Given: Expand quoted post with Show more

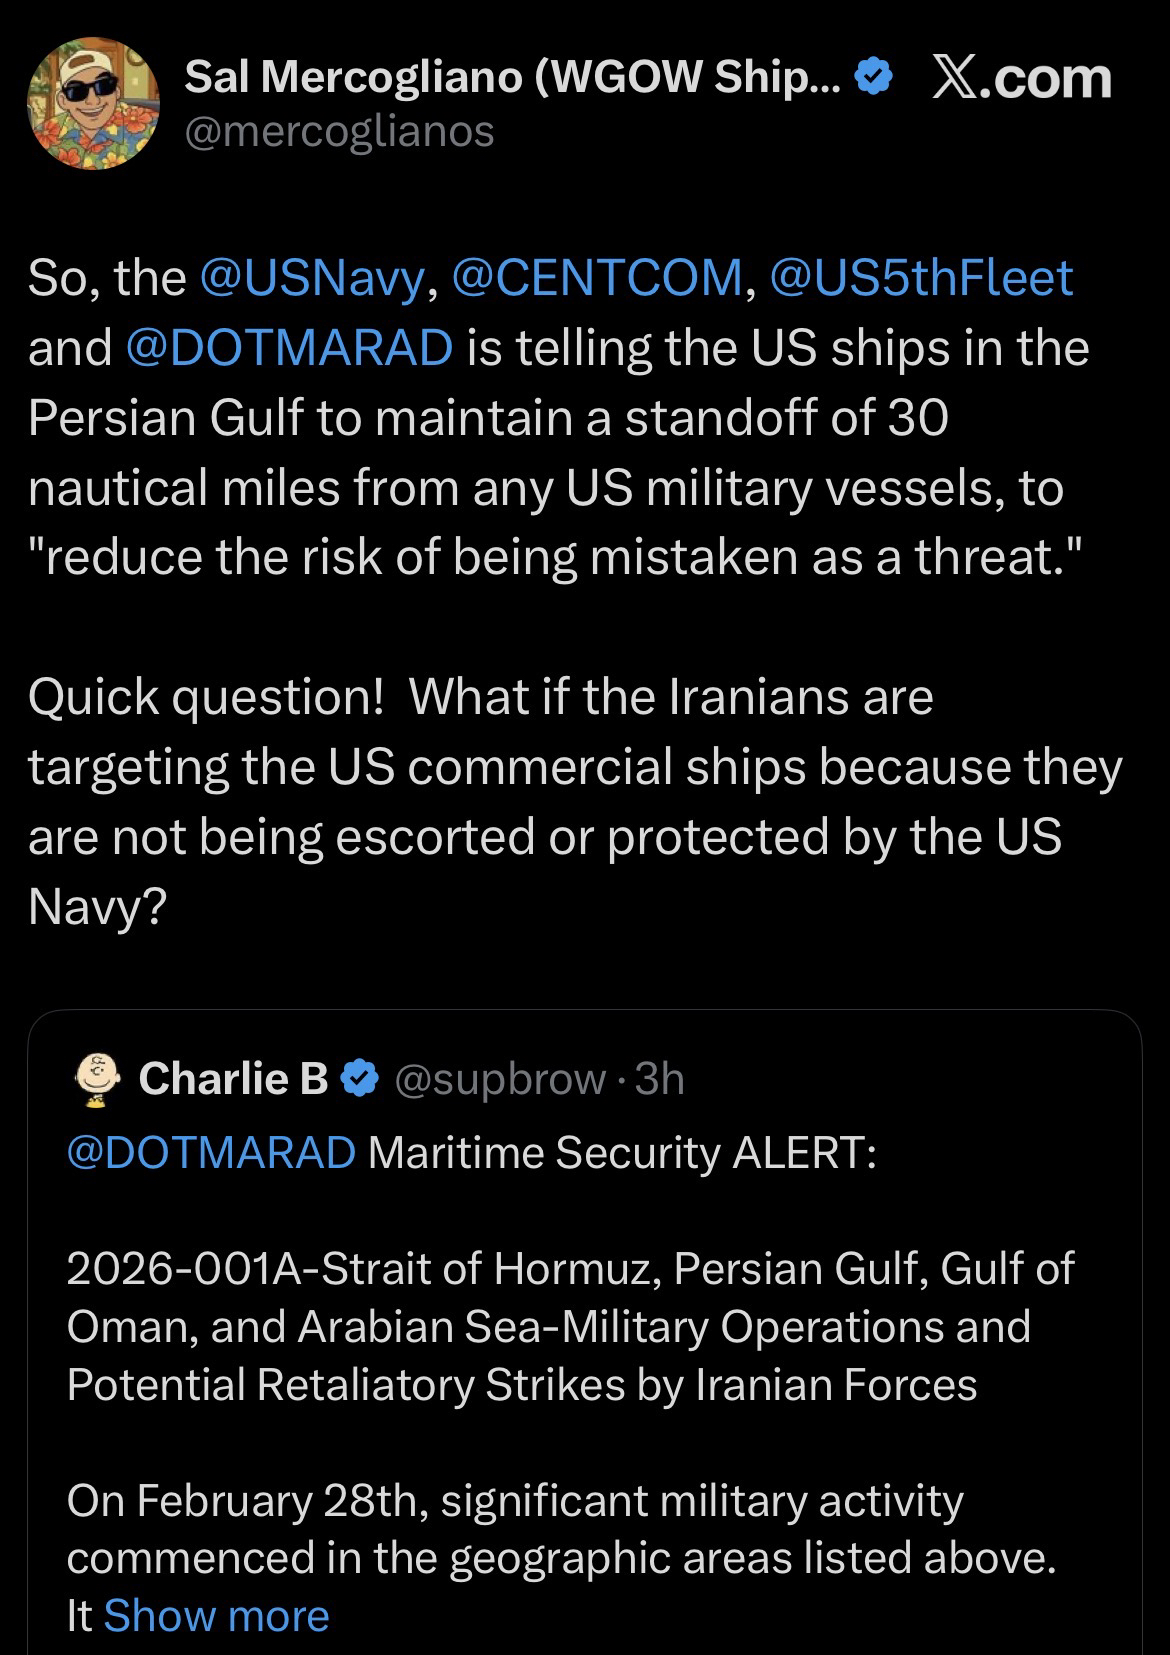Looking at the screenshot, I should pyautogui.click(x=216, y=1616).
